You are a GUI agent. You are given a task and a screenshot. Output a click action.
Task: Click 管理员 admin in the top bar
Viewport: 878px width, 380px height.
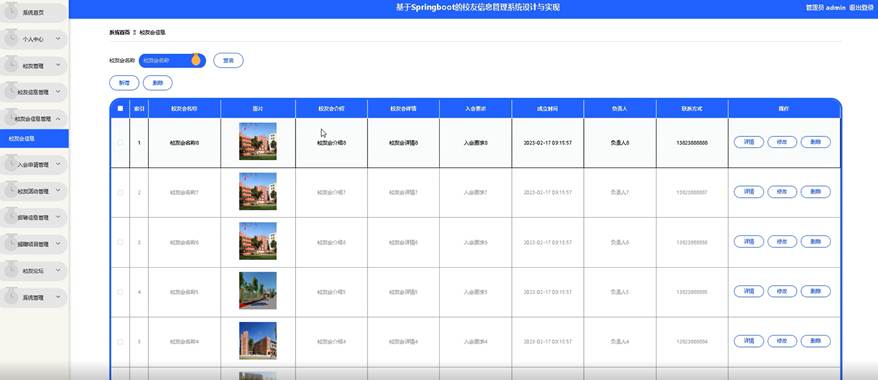(x=825, y=8)
